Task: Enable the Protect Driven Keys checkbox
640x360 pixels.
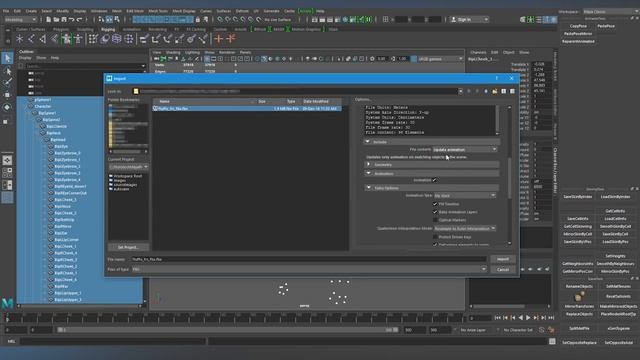Action: 435,237
